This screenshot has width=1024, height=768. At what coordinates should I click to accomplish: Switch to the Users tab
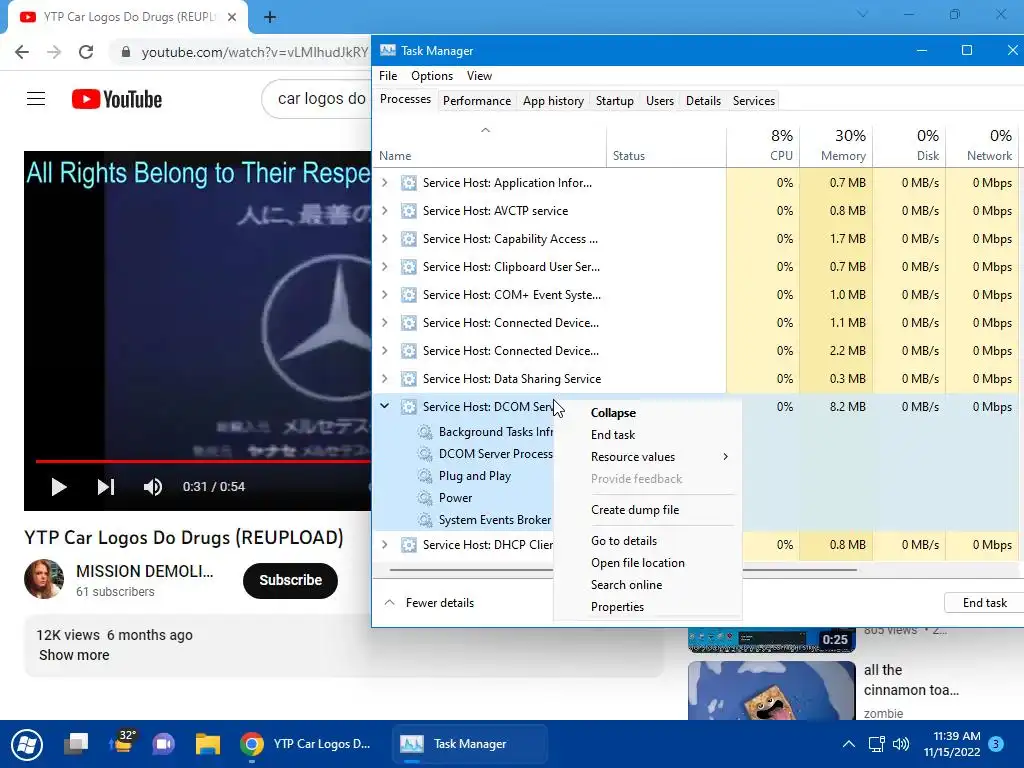click(660, 101)
